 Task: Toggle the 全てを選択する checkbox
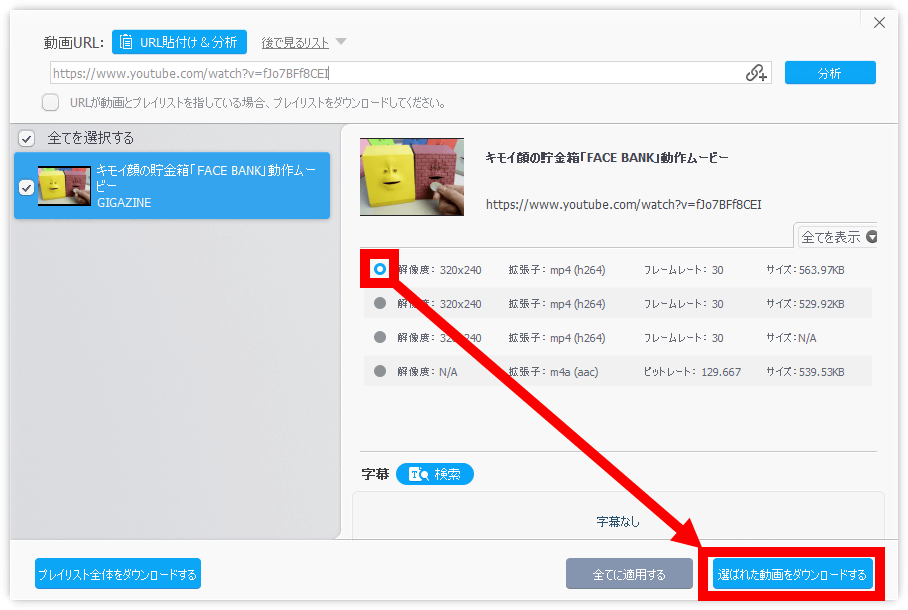27,138
